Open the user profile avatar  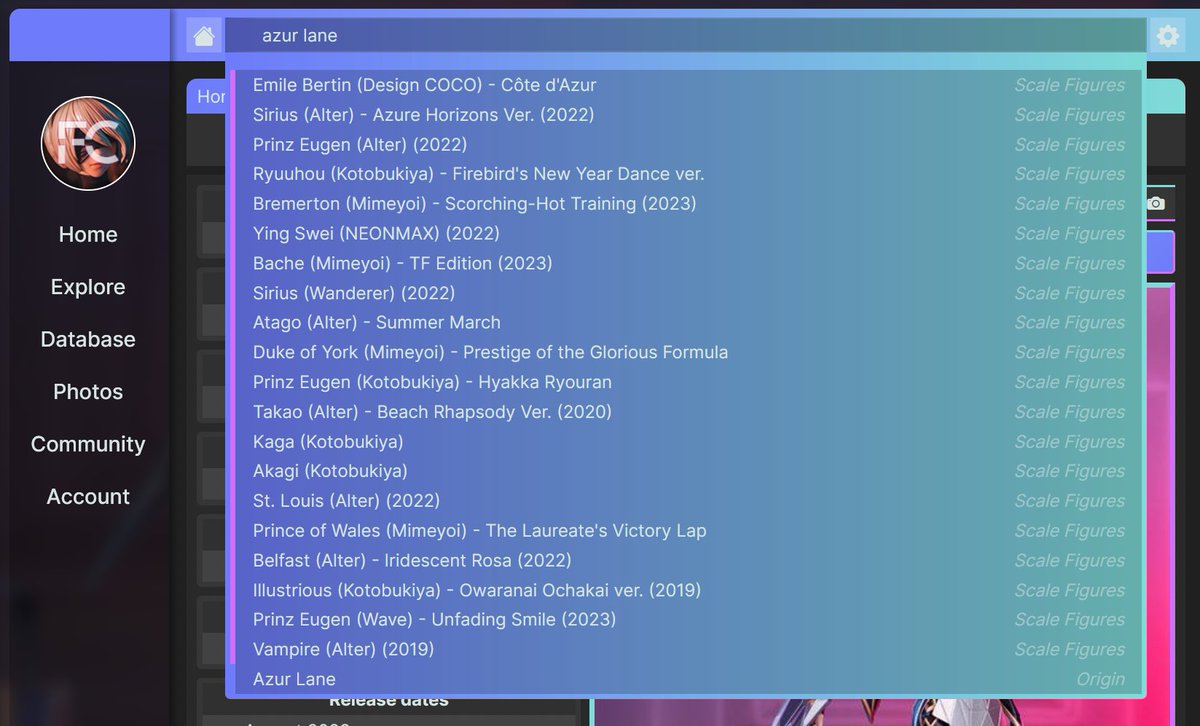(88, 144)
